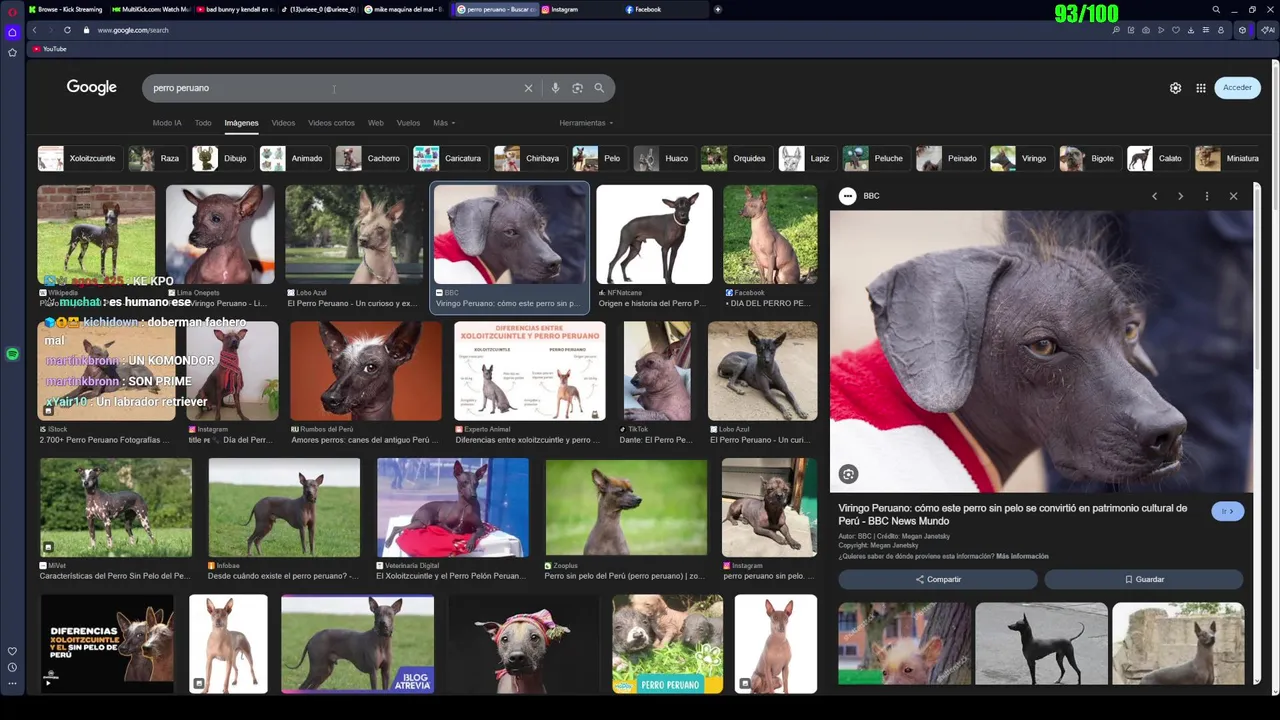Filter by Caricatura chip
The image size is (1280, 720).
click(448, 158)
